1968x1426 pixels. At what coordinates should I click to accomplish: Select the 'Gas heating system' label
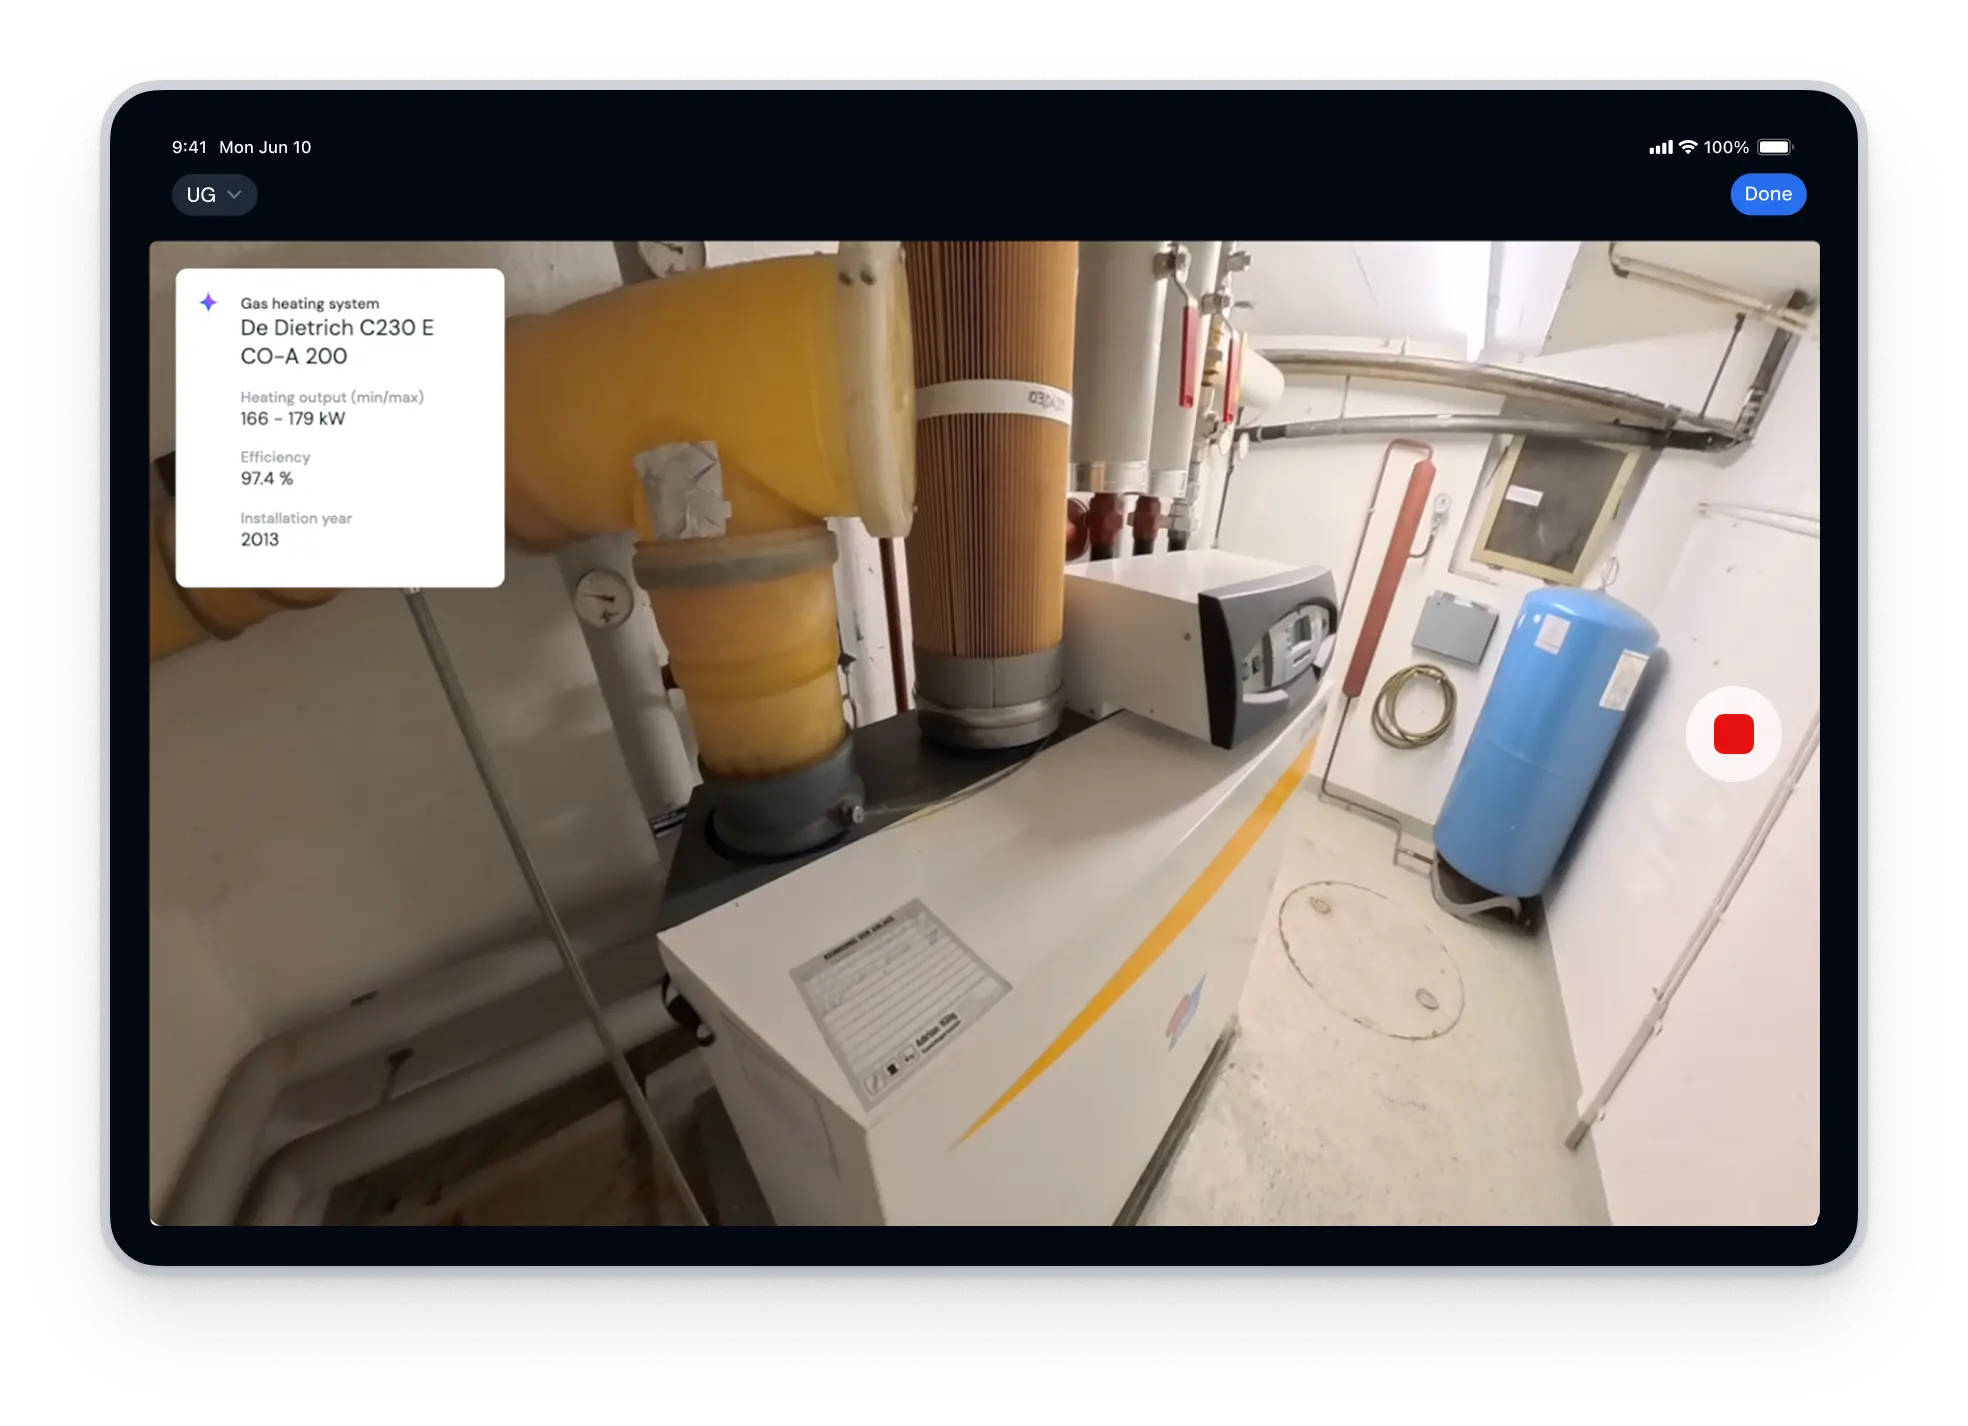pyautogui.click(x=310, y=303)
